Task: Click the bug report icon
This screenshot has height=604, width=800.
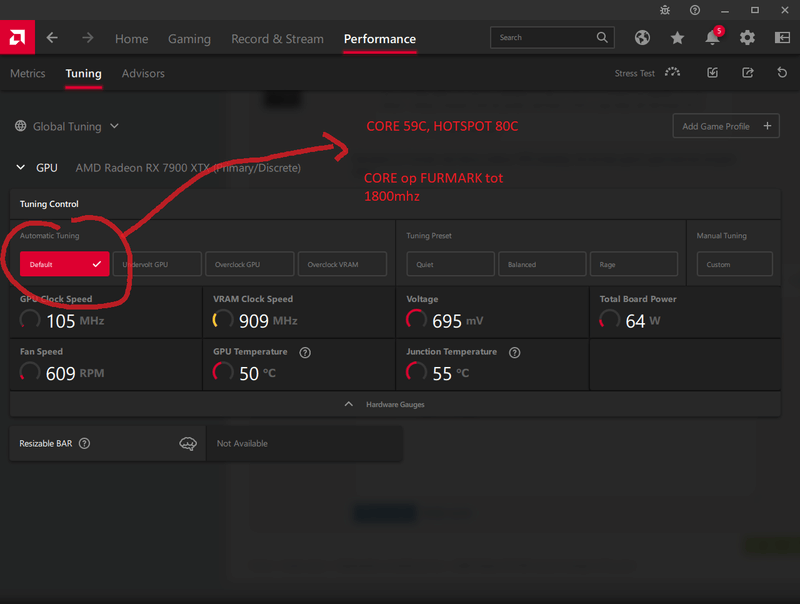Action: (x=665, y=10)
